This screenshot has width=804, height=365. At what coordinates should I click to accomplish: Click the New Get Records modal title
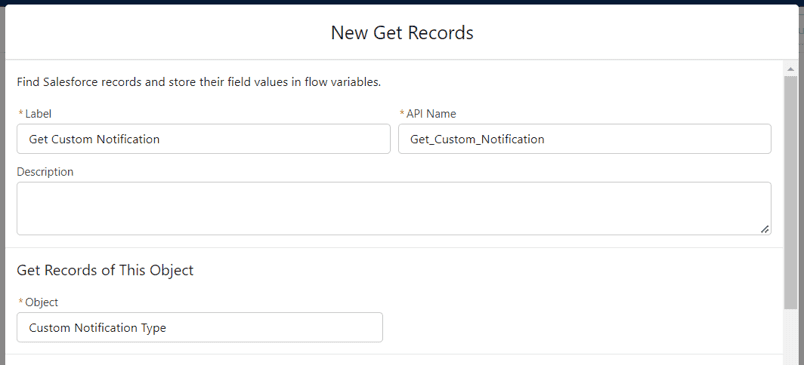[402, 32]
